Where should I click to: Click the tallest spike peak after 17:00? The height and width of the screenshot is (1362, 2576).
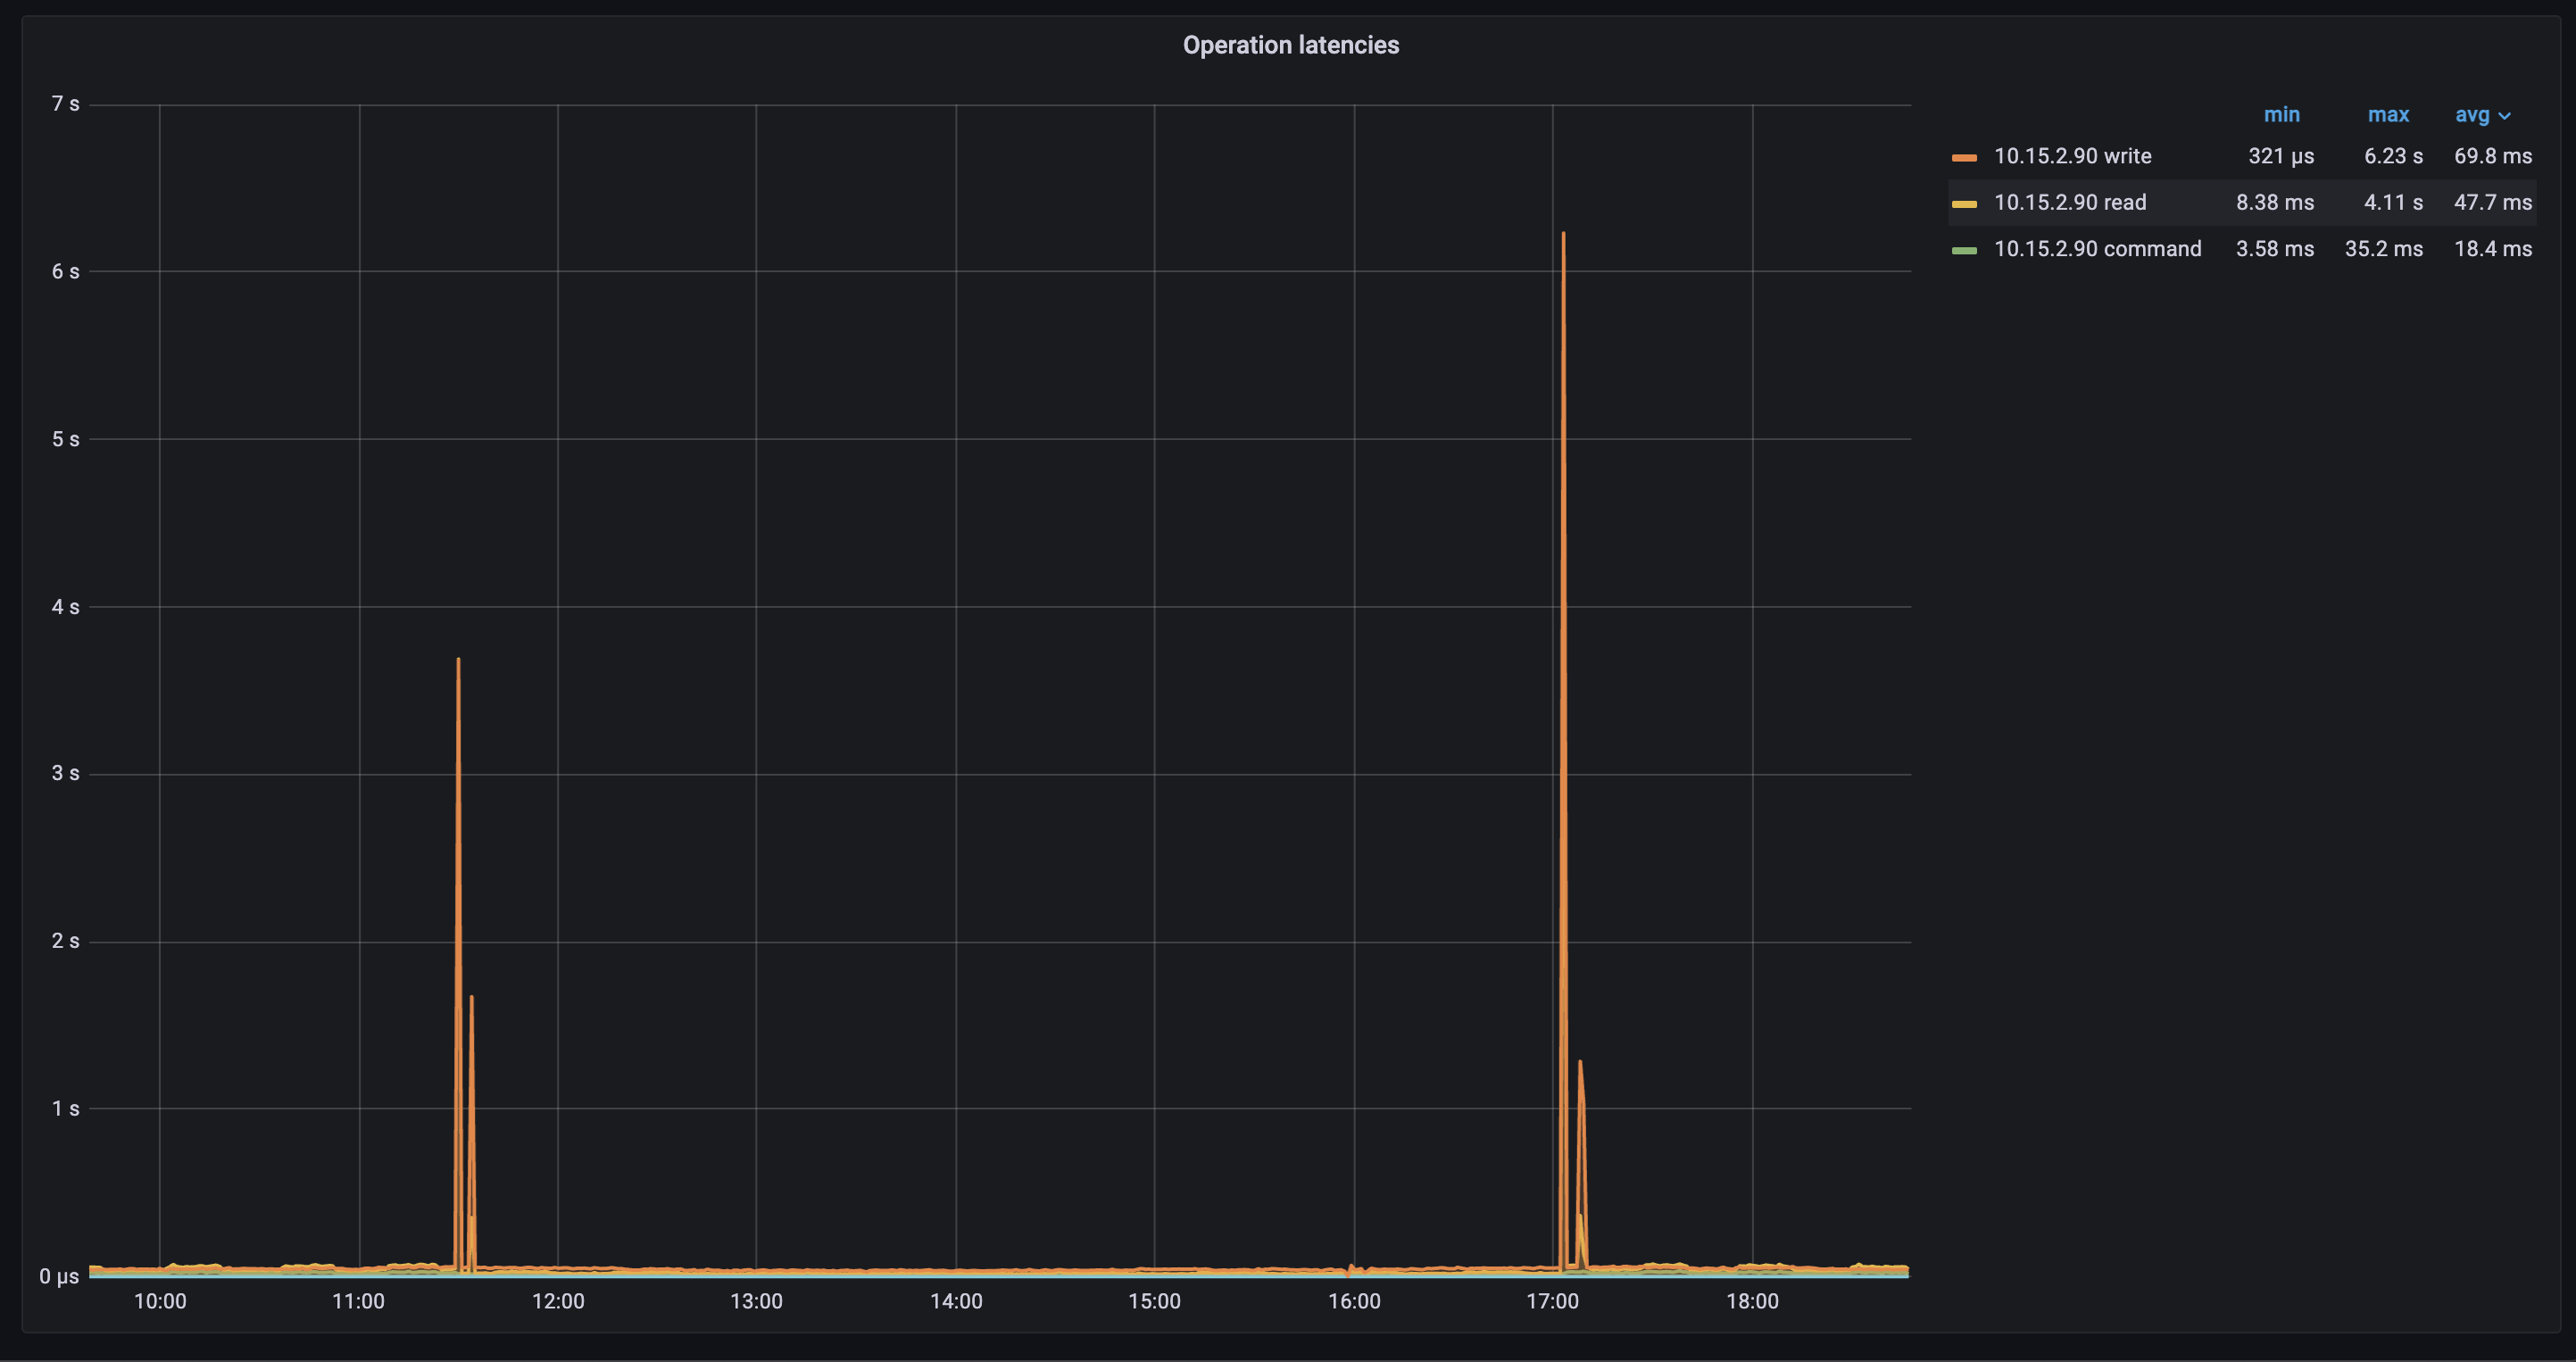click(1563, 235)
